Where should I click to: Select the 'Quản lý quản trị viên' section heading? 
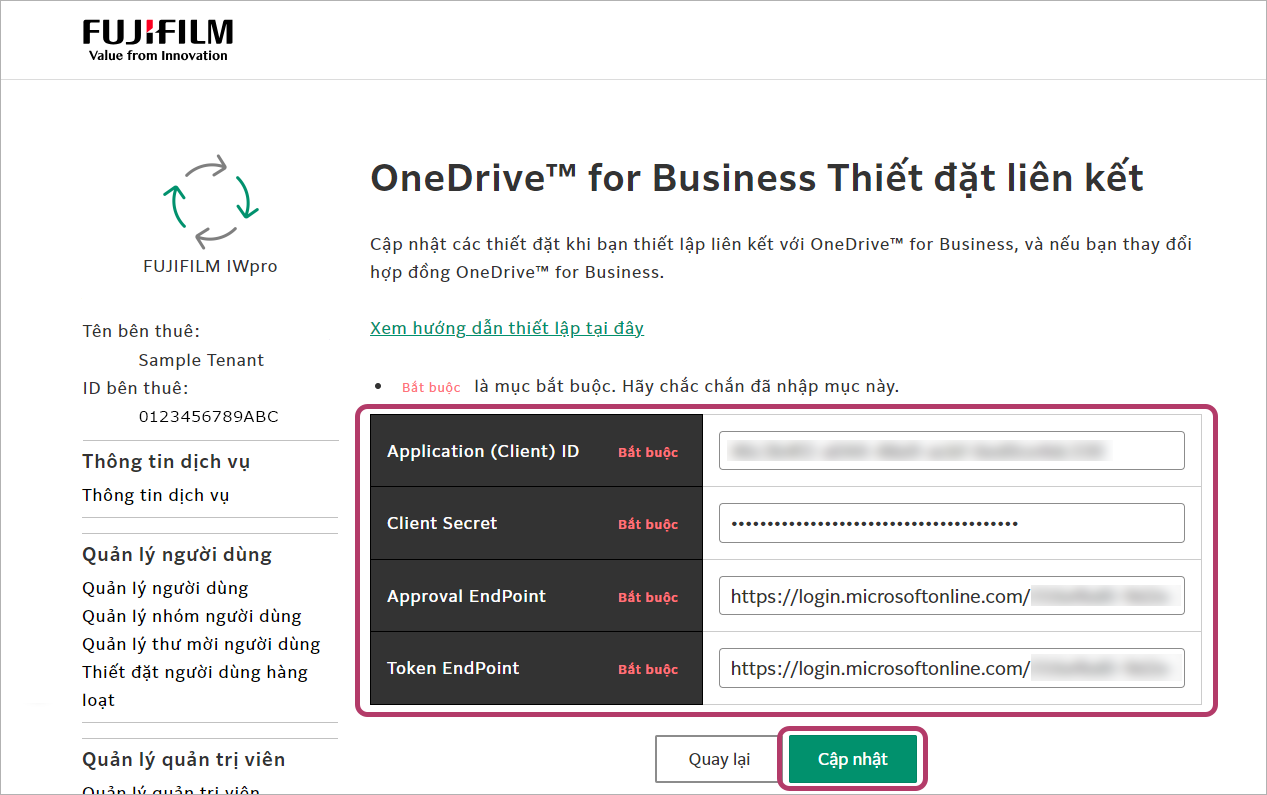[x=184, y=759]
